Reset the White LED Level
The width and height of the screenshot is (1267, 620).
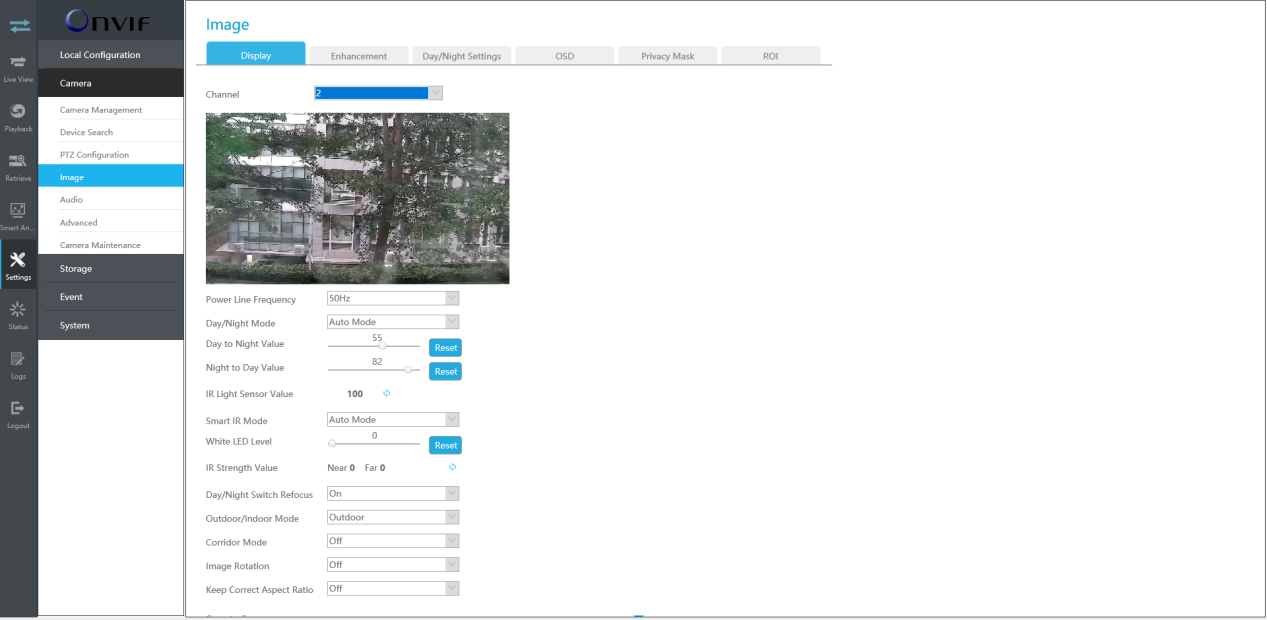pos(446,445)
